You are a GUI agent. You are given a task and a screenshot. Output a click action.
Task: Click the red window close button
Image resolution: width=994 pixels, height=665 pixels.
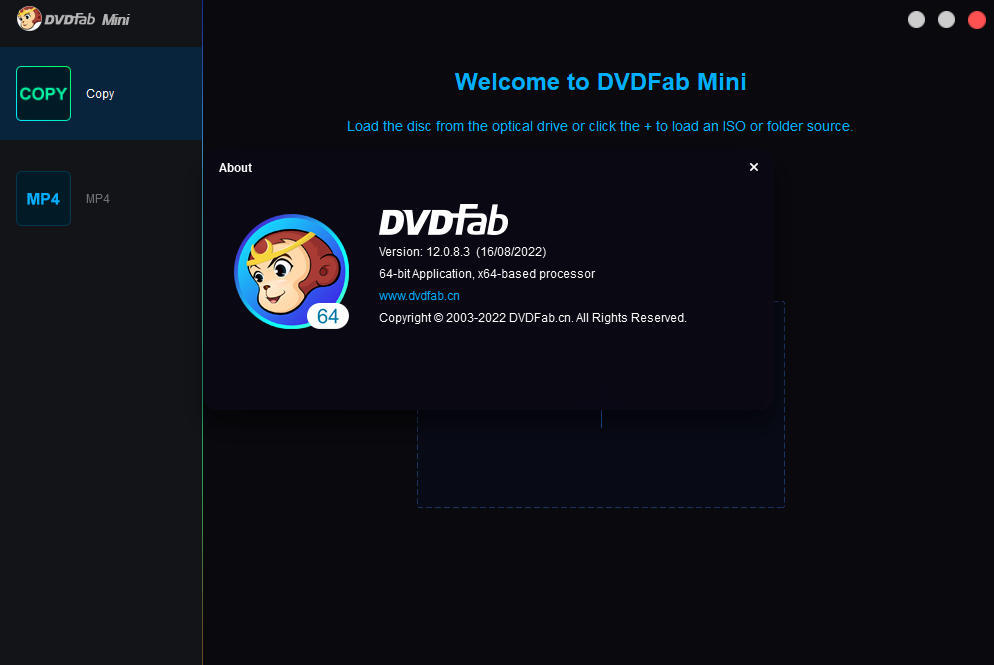[977, 20]
